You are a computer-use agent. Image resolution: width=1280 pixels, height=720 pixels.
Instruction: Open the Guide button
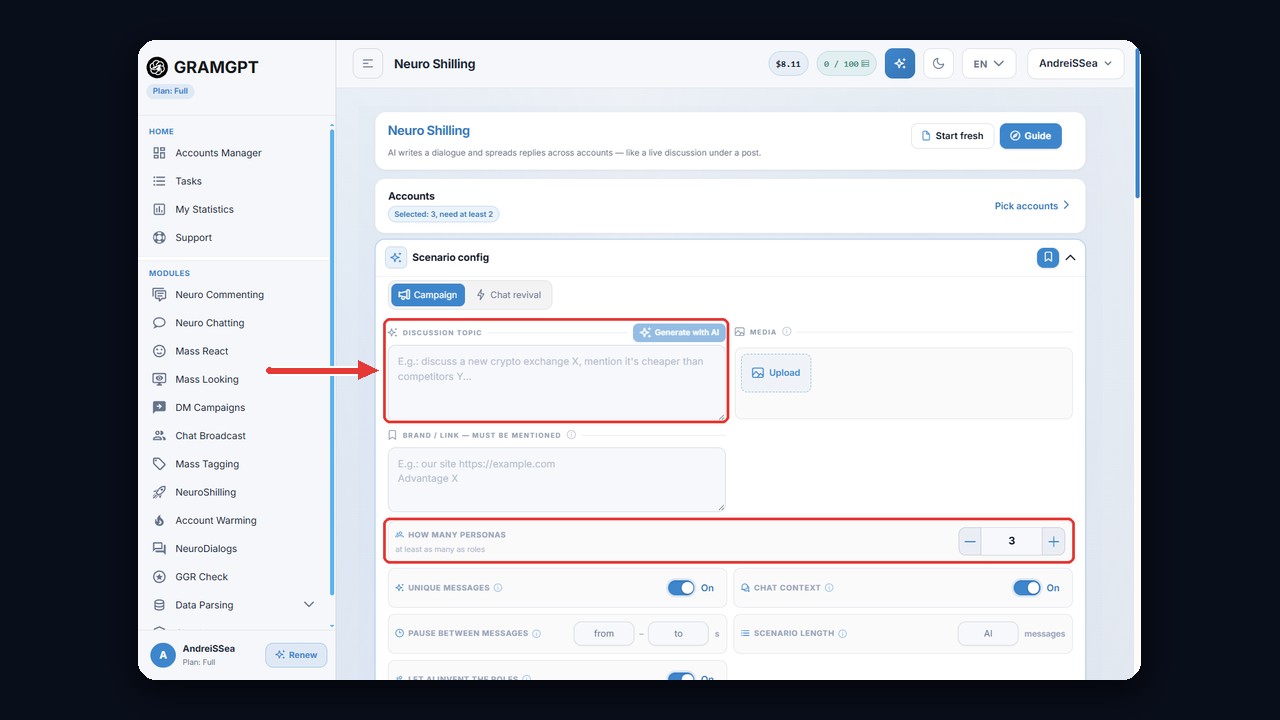pos(1031,136)
